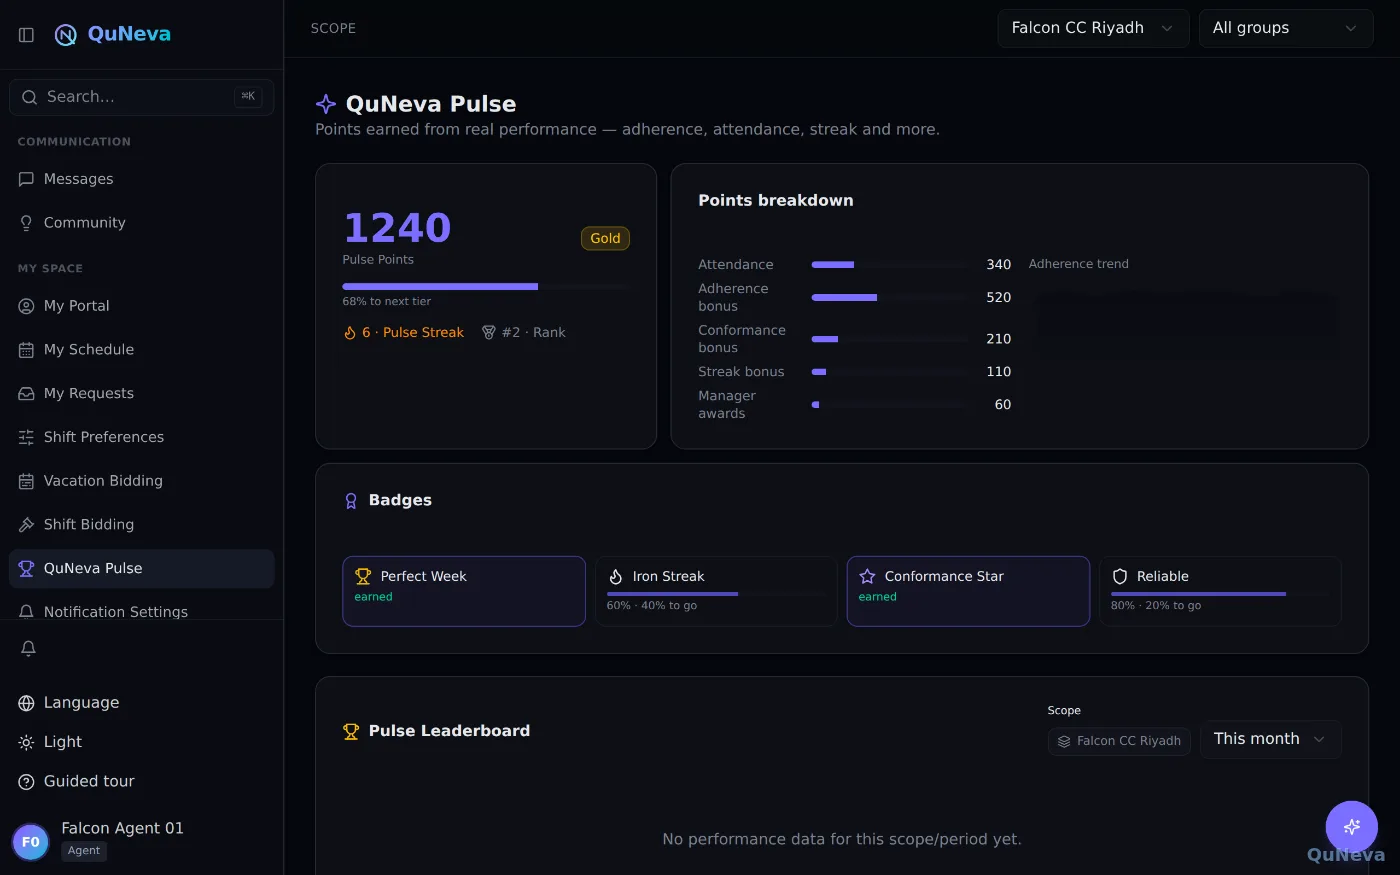Click the Perfect Week trophy icon
1400x875 pixels.
coord(363,577)
